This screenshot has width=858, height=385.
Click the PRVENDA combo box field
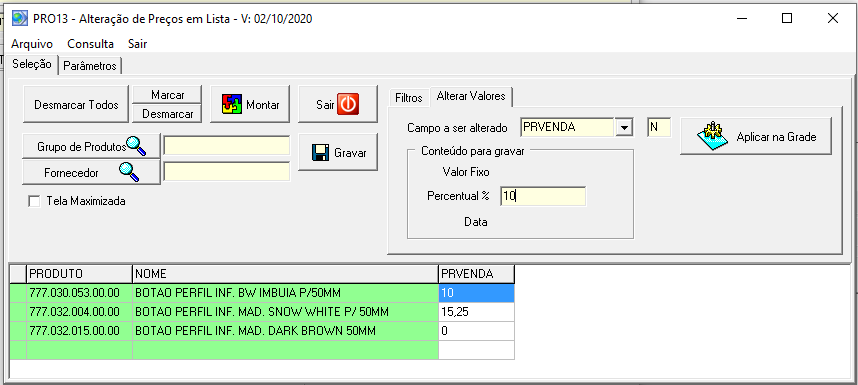click(x=567, y=127)
